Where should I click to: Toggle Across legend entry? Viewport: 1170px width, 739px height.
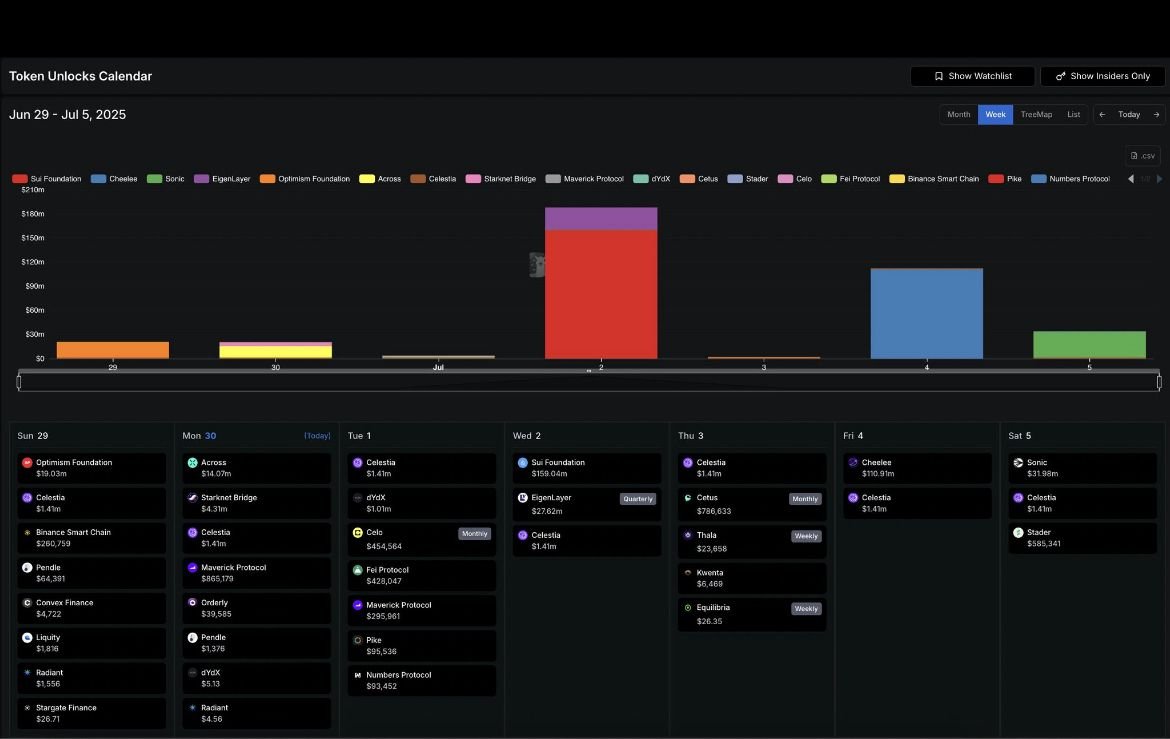[380, 179]
